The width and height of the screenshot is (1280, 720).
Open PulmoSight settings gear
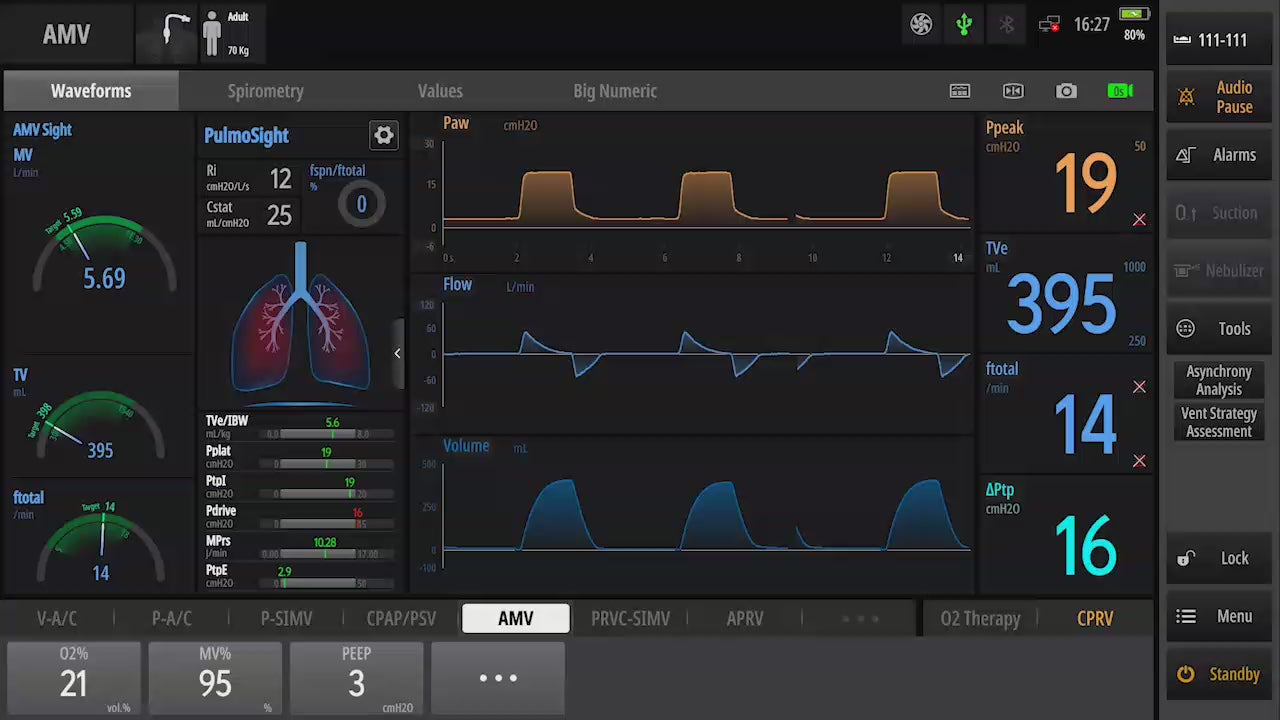tap(384, 136)
